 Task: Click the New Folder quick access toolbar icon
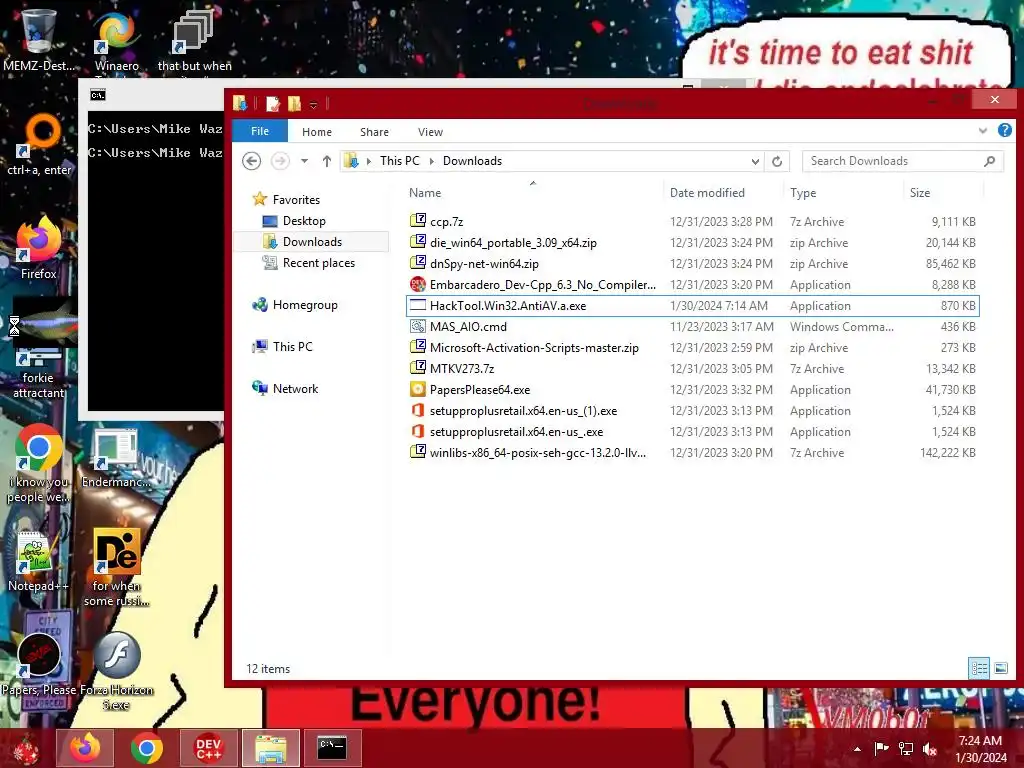coord(295,103)
